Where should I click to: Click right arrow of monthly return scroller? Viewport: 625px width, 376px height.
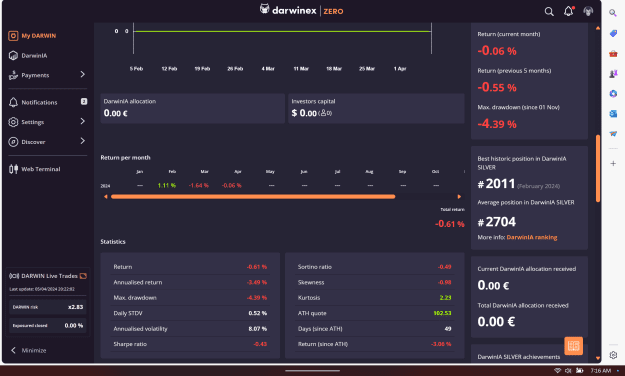pos(459,197)
